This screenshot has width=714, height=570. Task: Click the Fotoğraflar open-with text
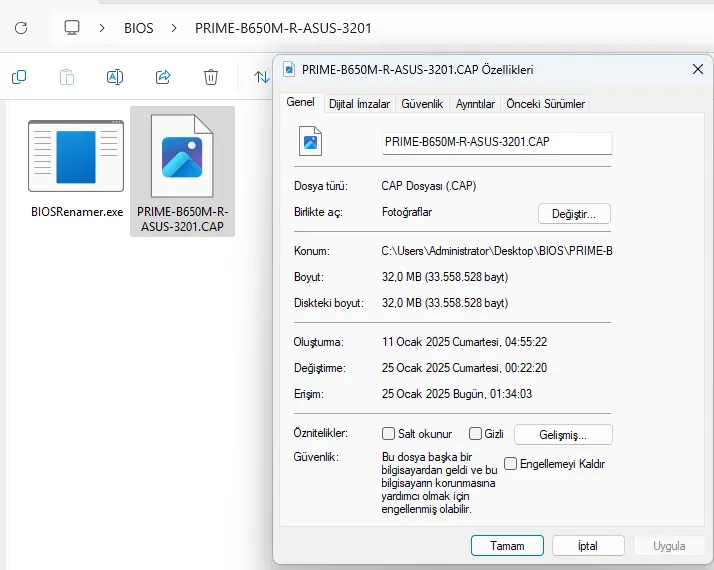pos(407,212)
